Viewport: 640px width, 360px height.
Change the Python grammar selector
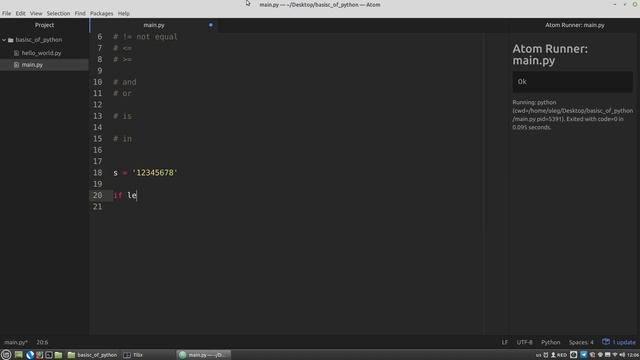pyautogui.click(x=551, y=342)
